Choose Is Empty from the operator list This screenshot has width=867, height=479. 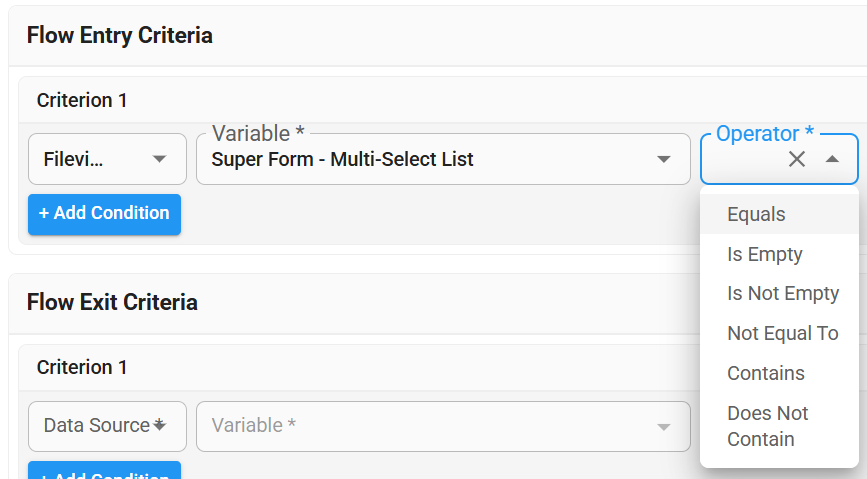pyautogui.click(x=764, y=254)
